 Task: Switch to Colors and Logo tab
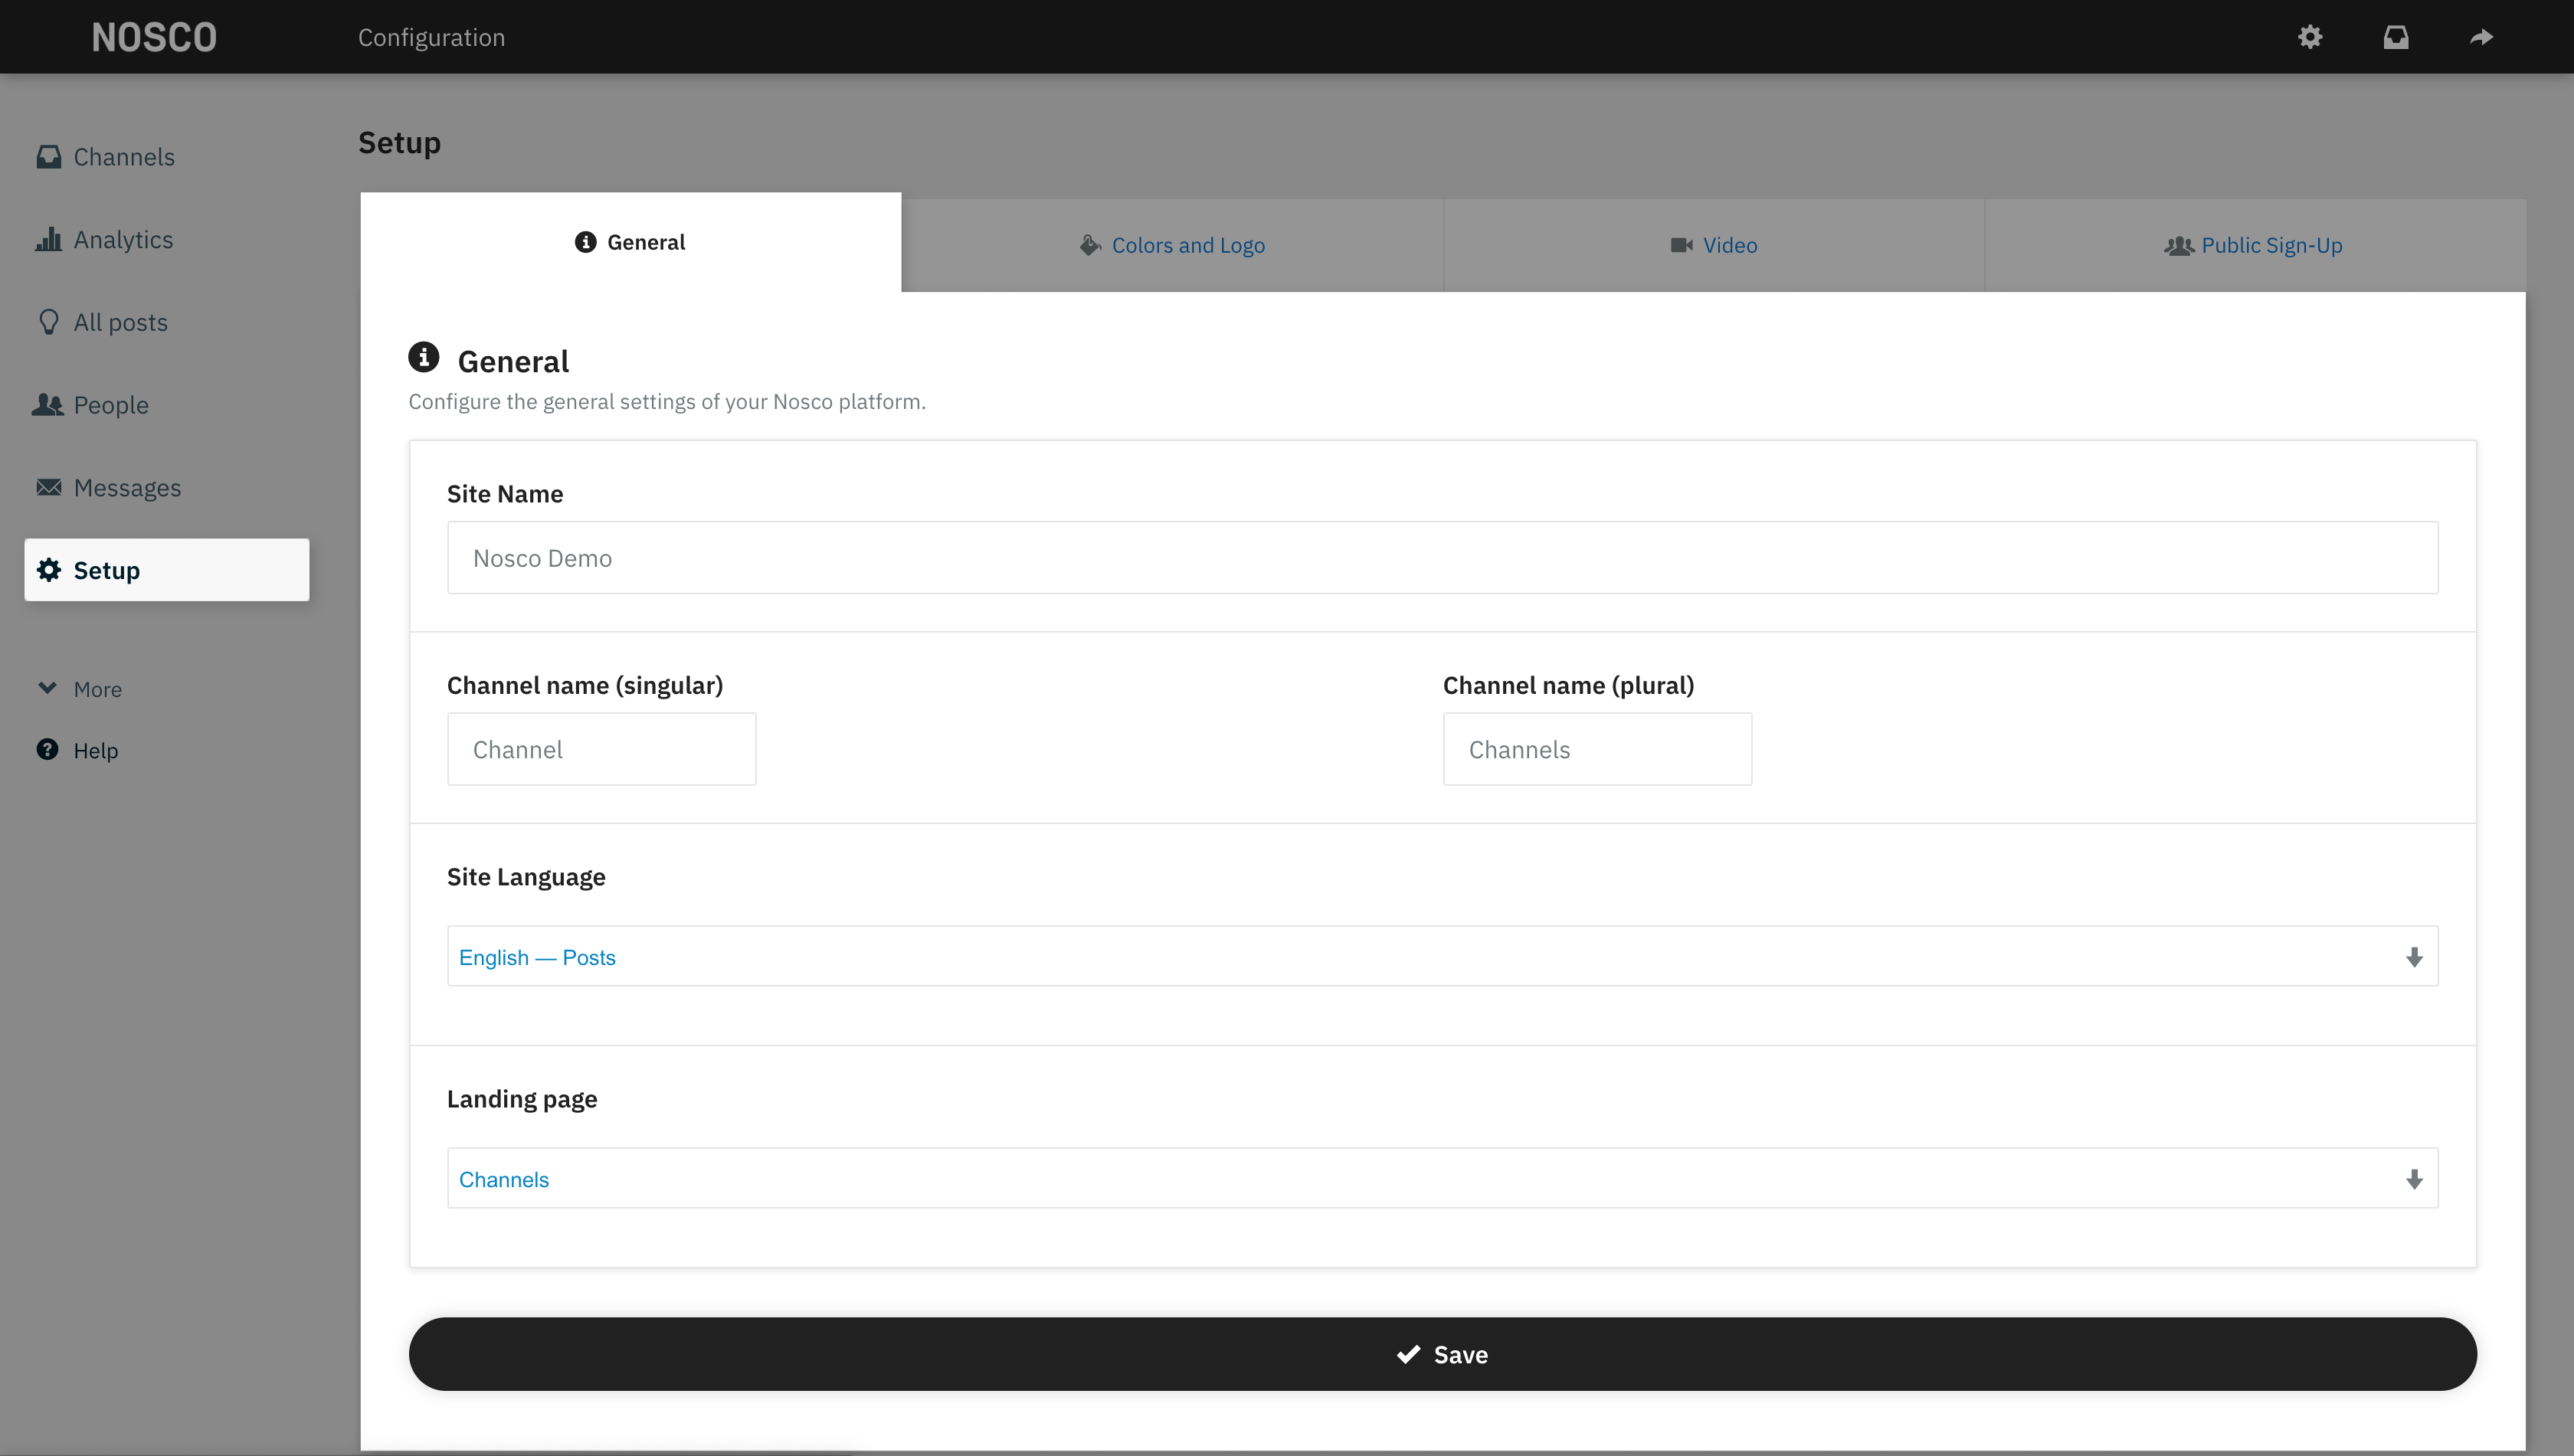pos(1172,245)
